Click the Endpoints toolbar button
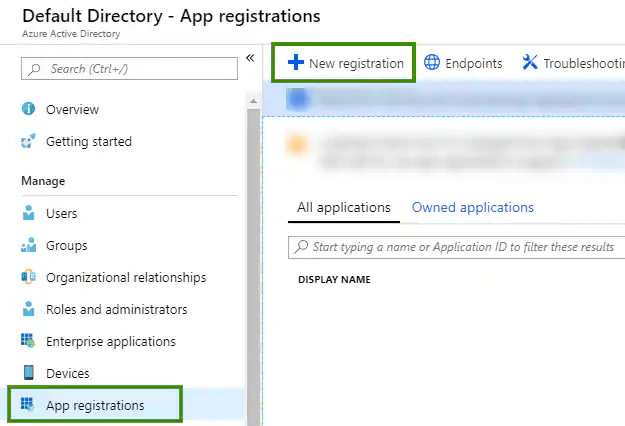 click(x=463, y=63)
